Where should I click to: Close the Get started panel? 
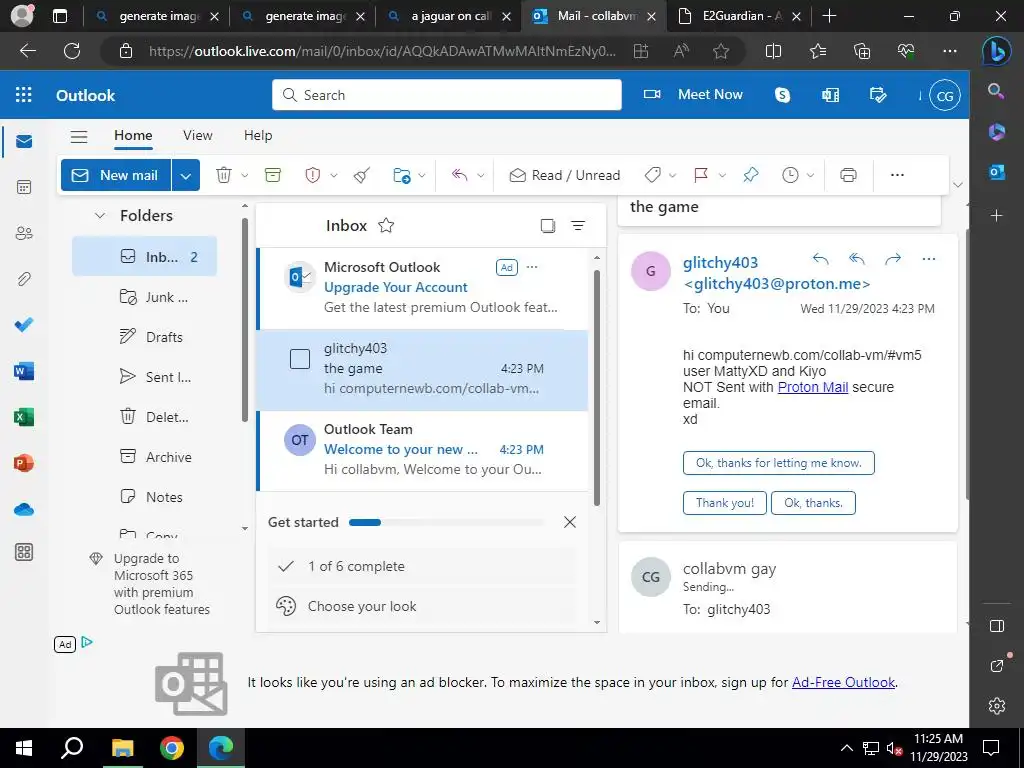pyautogui.click(x=569, y=522)
